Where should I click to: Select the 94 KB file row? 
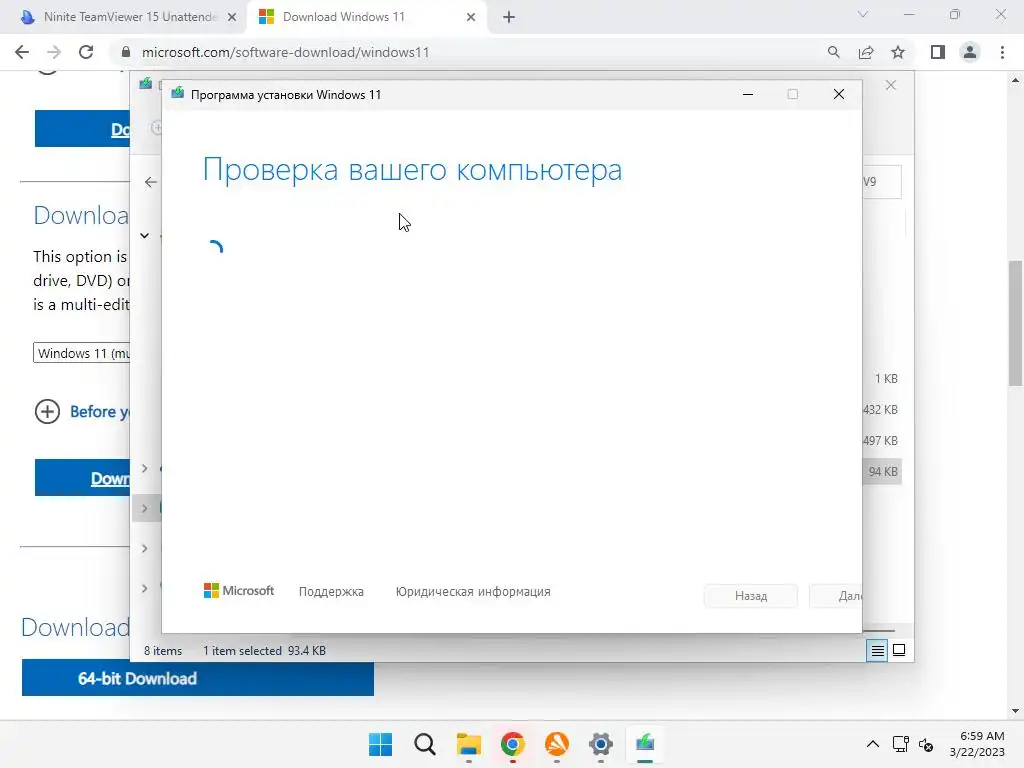pyautogui.click(x=882, y=472)
